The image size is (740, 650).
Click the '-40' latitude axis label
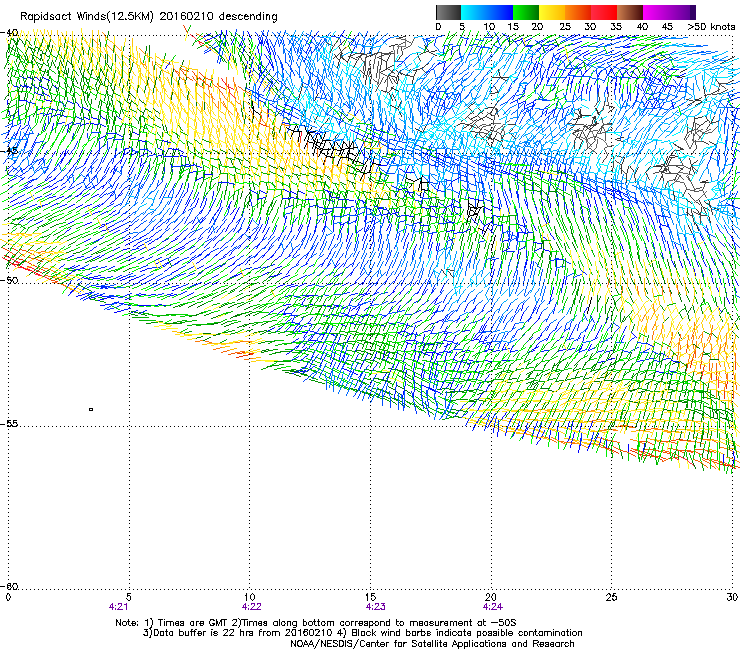[11, 33]
